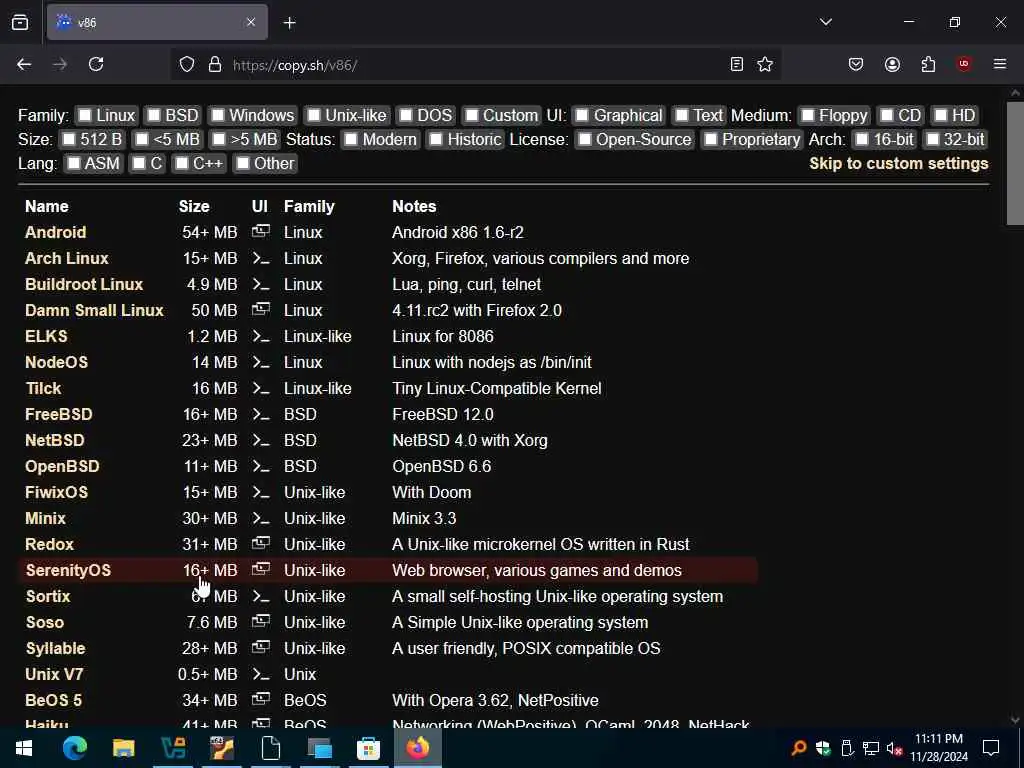Expand the list all tabs dropdown arrow

click(x=826, y=22)
